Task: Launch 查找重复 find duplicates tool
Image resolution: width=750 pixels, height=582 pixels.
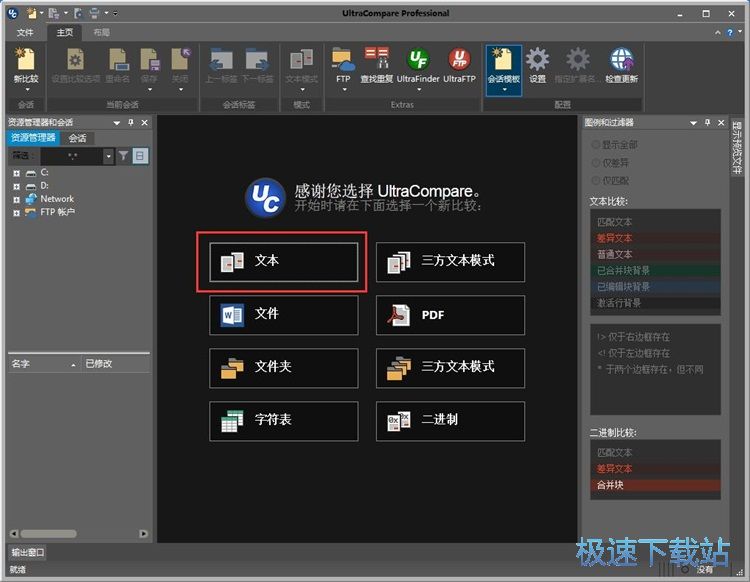Action: (x=376, y=59)
